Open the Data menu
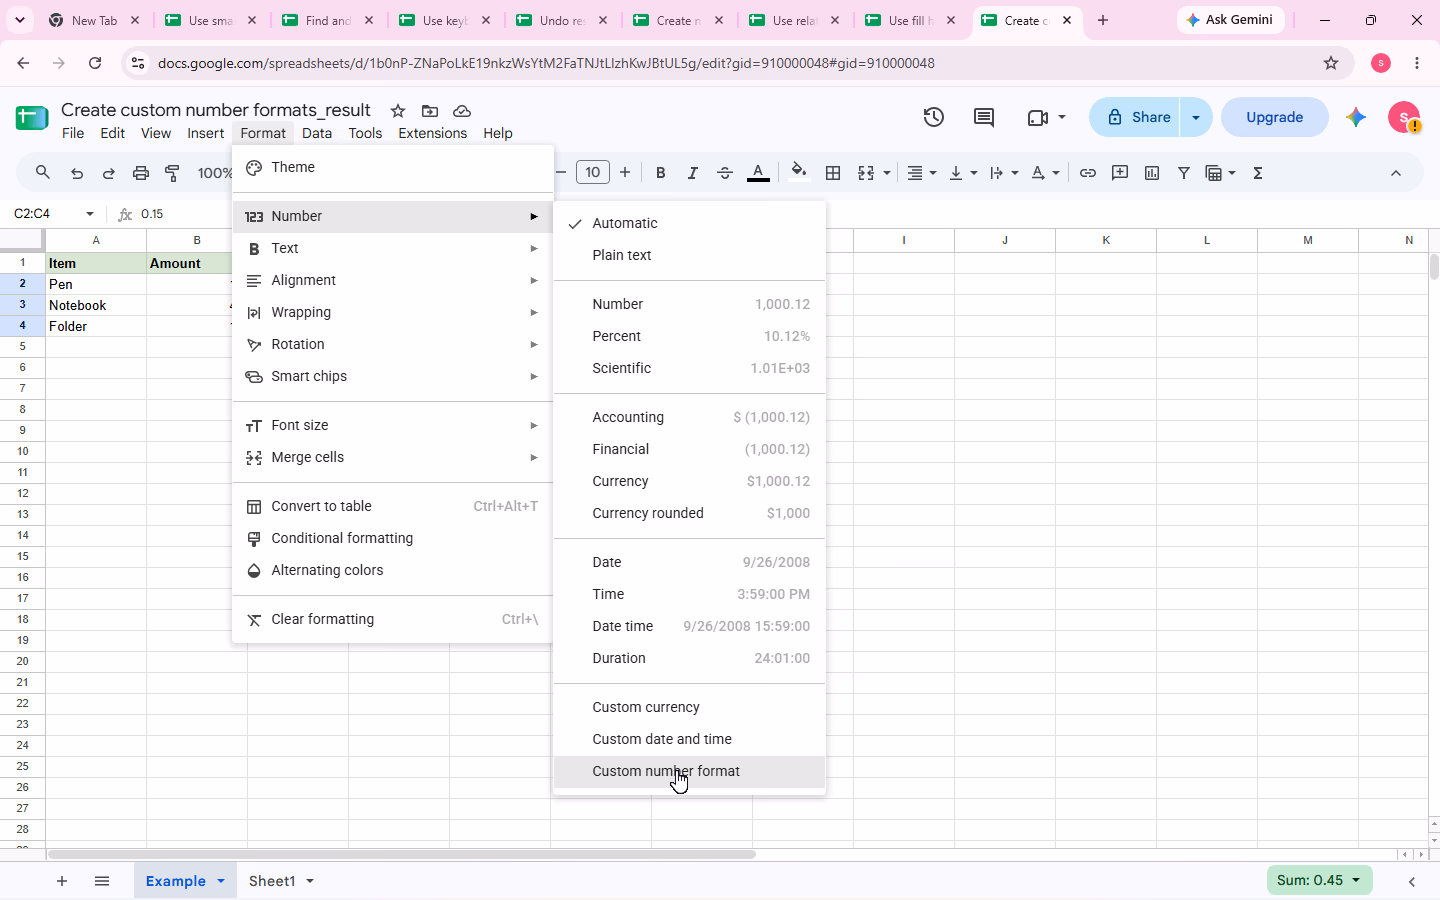The width and height of the screenshot is (1440, 900). click(x=317, y=133)
